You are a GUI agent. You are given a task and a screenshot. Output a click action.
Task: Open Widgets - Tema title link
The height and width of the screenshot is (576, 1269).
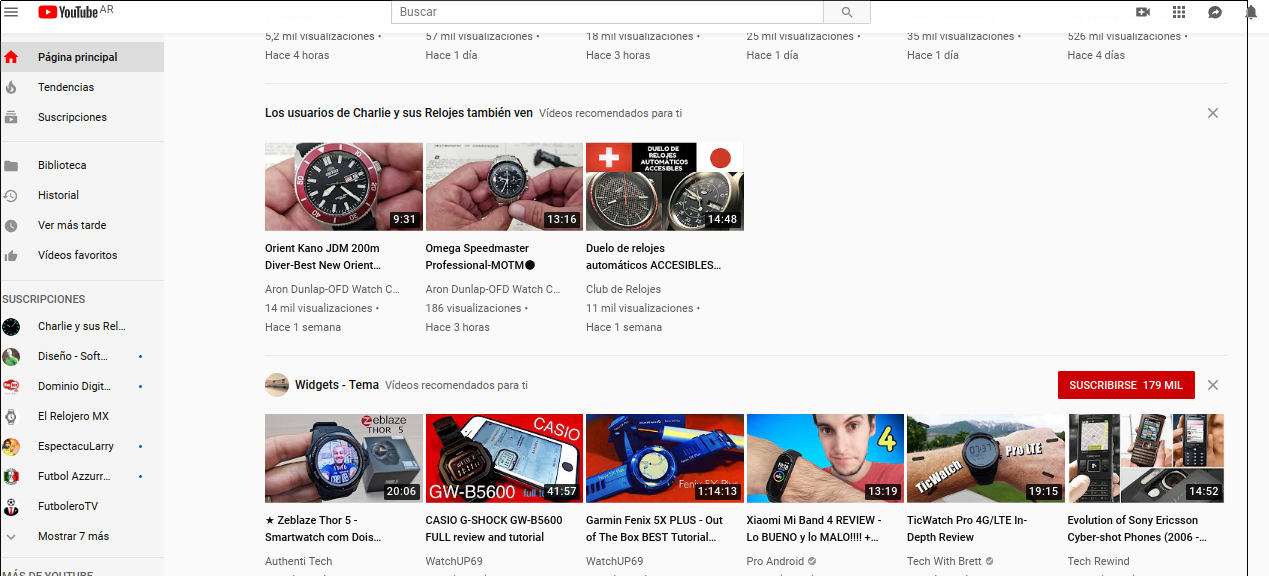[336, 385]
